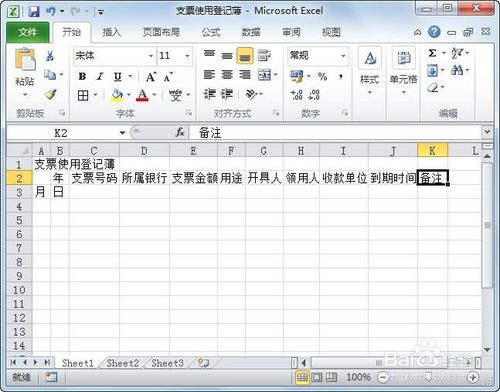The height and width of the screenshot is (392, 500).
Task: Open the number format 常规 dropdown
Action: pyautogui.click(x=343, y=55)
